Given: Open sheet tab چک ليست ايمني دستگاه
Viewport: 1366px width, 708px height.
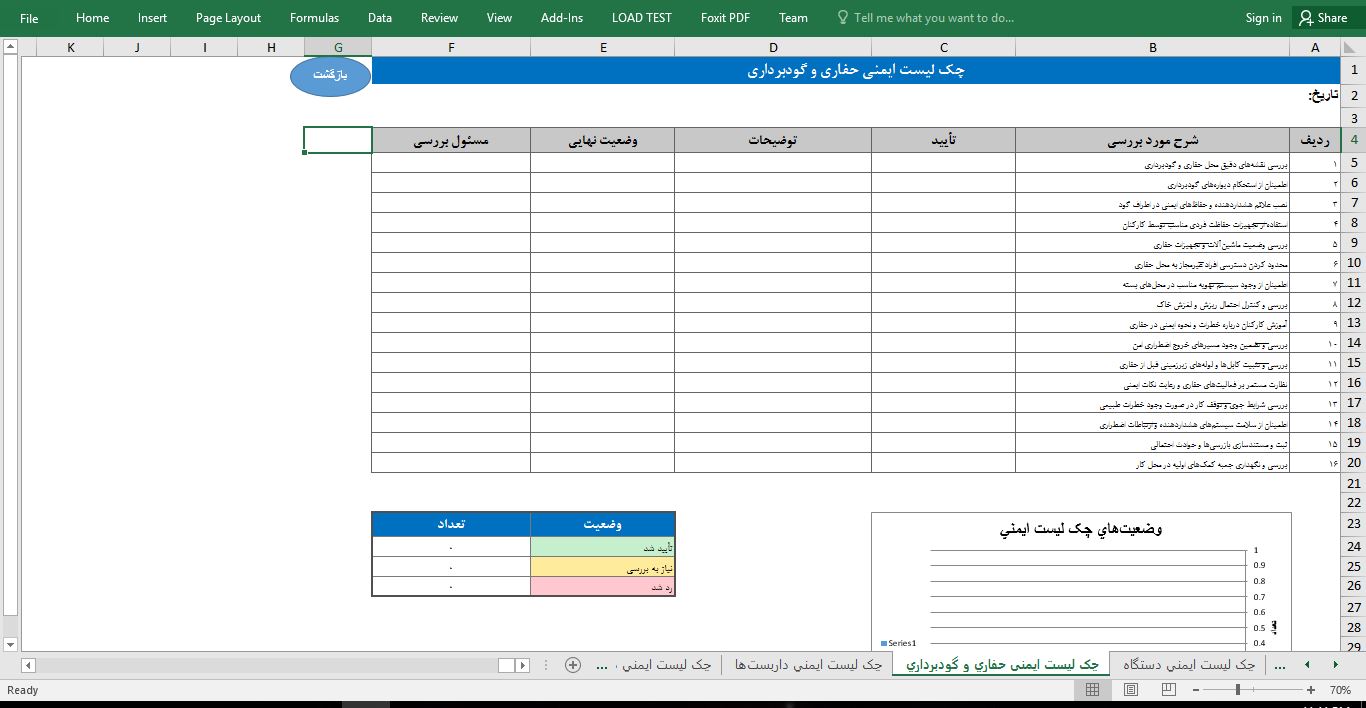Looking at the screenshot, I should [1189, 665].
